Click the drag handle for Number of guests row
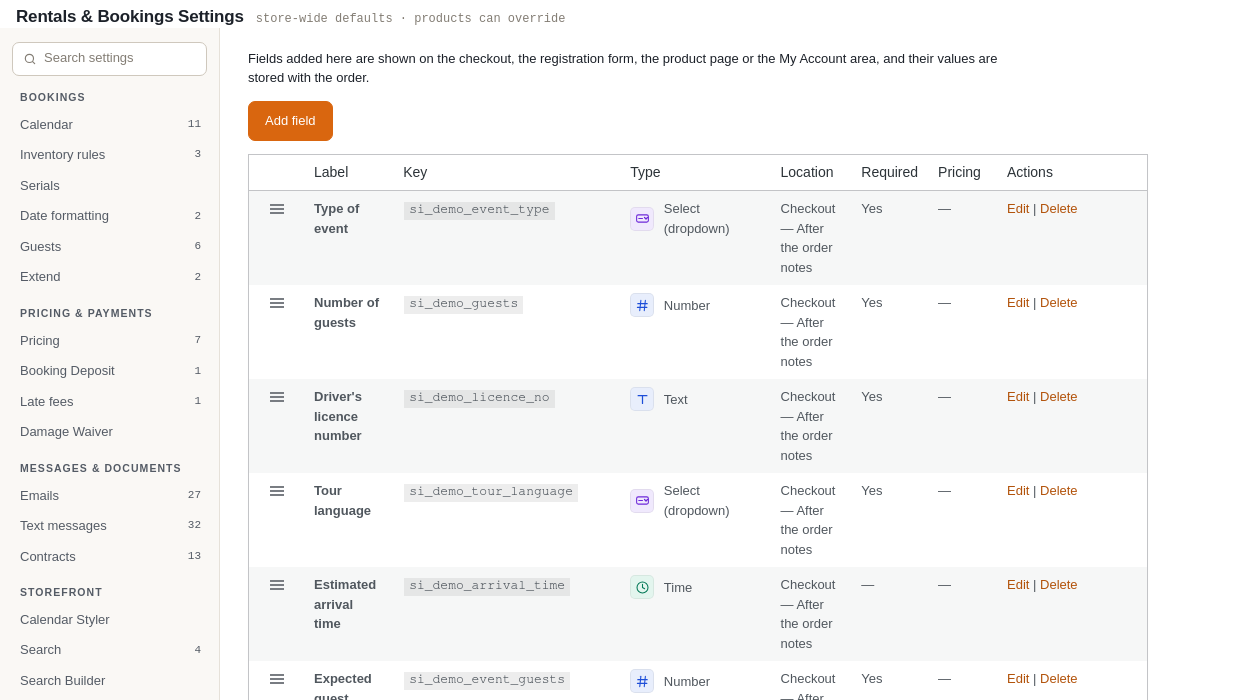This screenshot has width=1236, height=700. coord(277,303)
